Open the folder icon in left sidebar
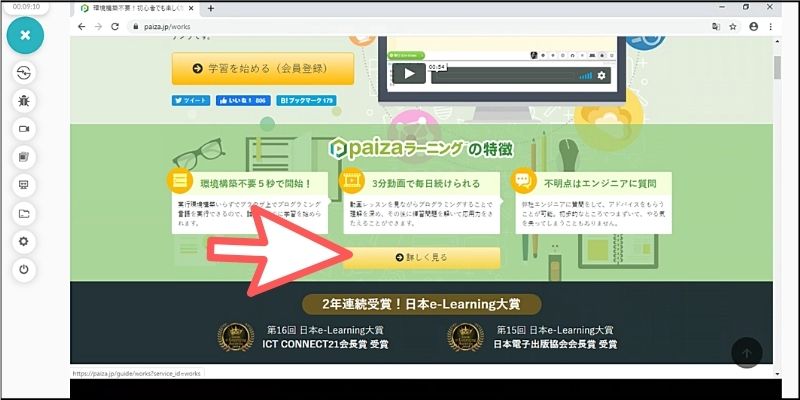This screenshot has height=400, width=800. [24, 213]
